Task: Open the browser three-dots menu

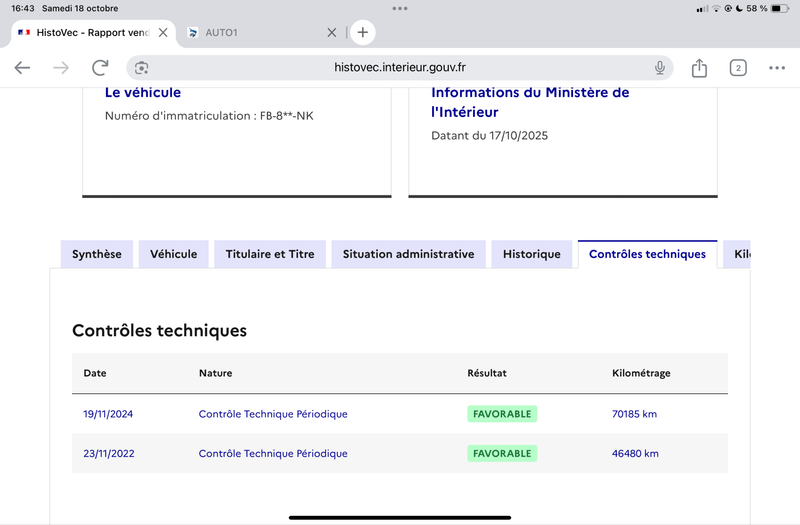Action: pos(777,68)
